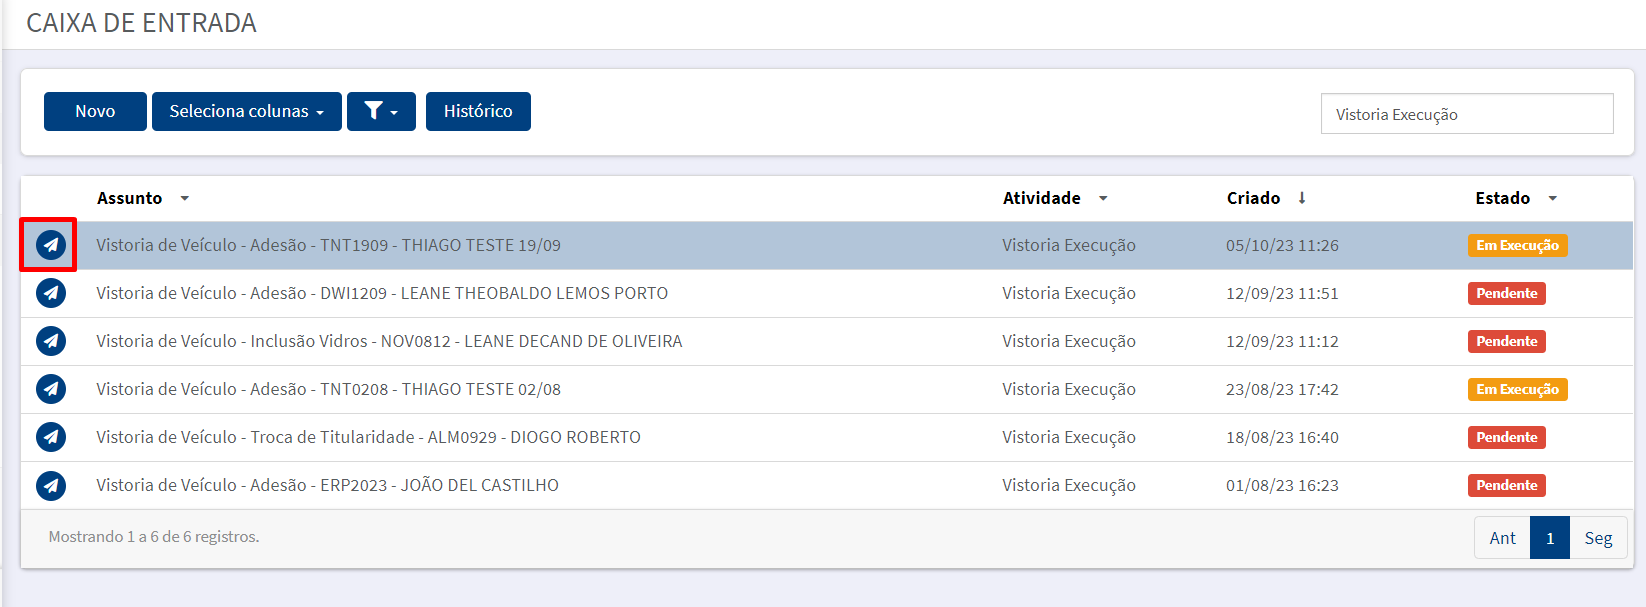Open the Assunto column dropdown caret
The width and height of the screenshot is (1646, 607).
(185, 199)
